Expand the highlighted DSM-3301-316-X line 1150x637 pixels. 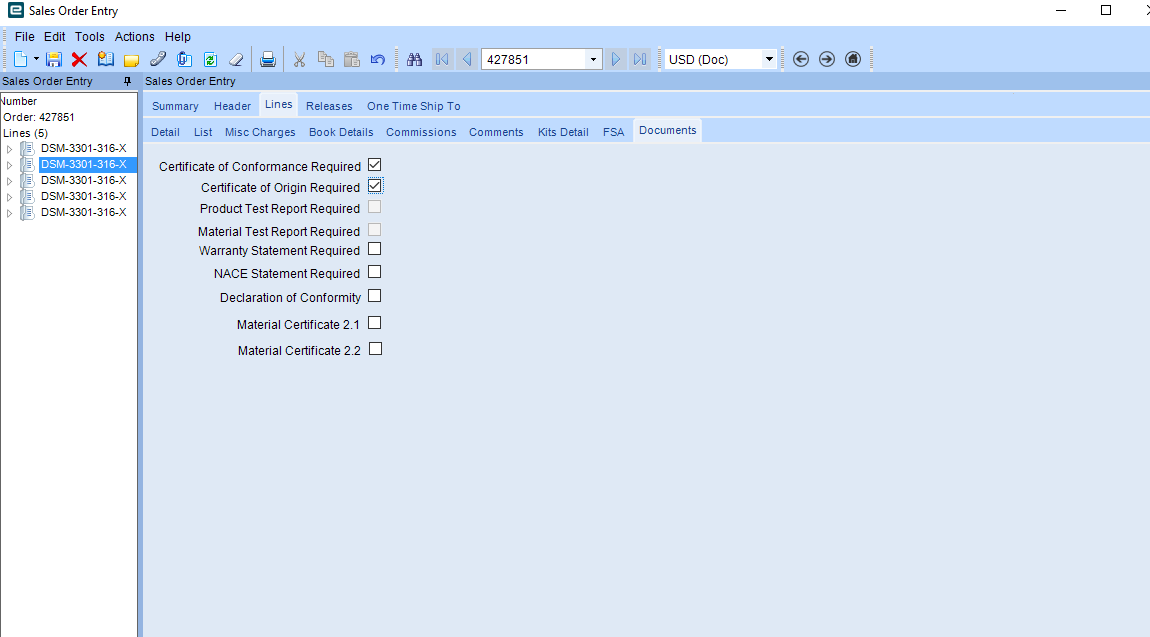9,165
